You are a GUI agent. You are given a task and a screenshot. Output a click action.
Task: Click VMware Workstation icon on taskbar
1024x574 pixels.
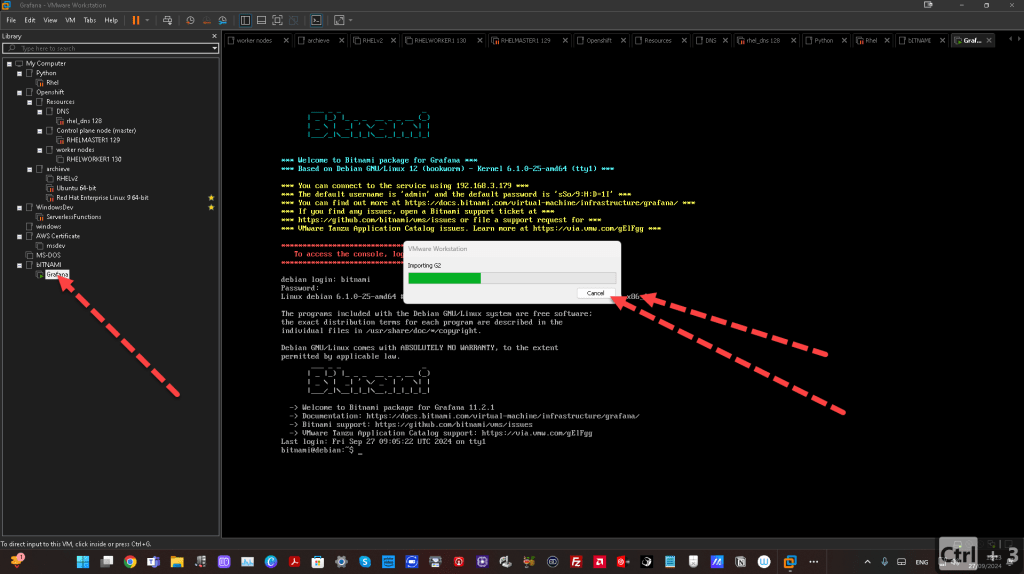[790, 562]
